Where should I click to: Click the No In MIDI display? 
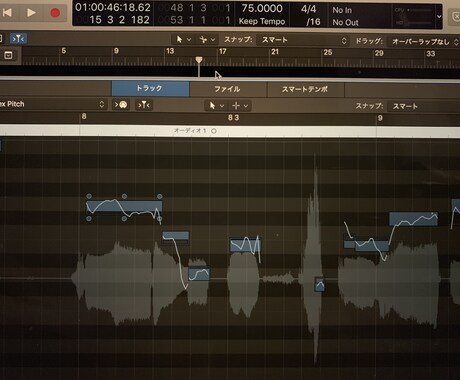pyautogui.click(x=342, y=10)
